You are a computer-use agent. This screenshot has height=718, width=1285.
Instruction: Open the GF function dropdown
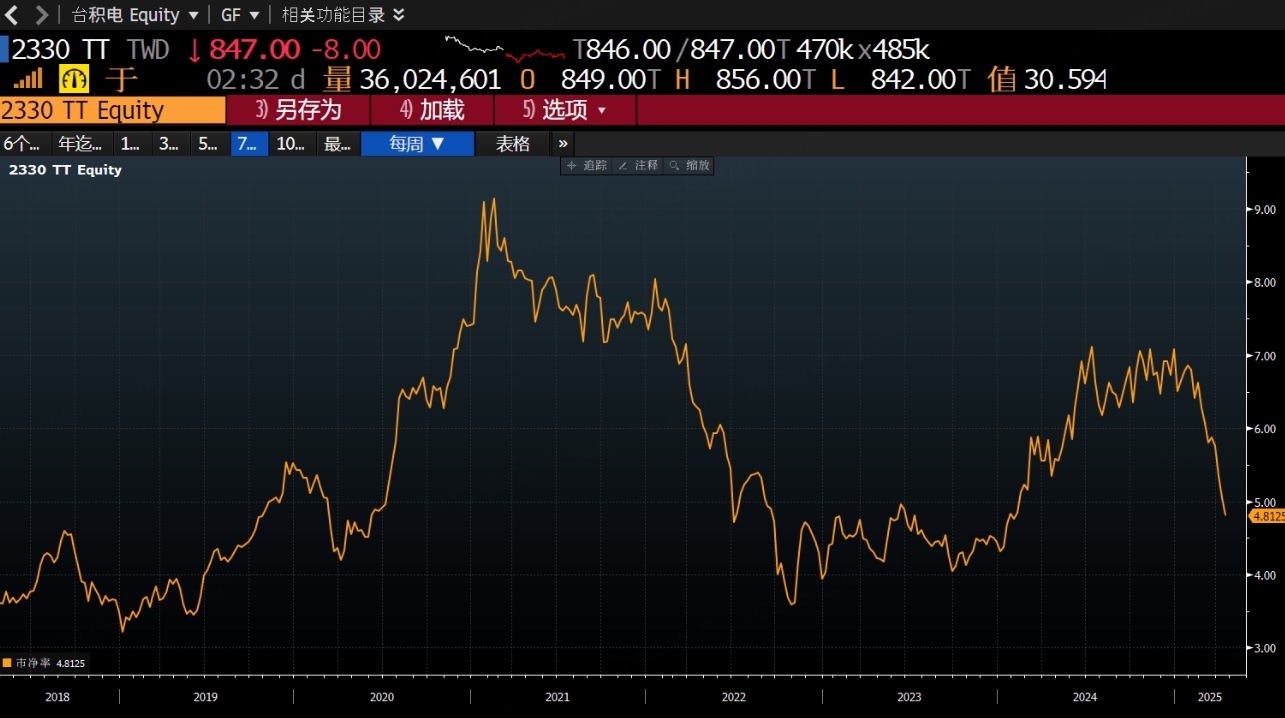click(x=240, y=15)
